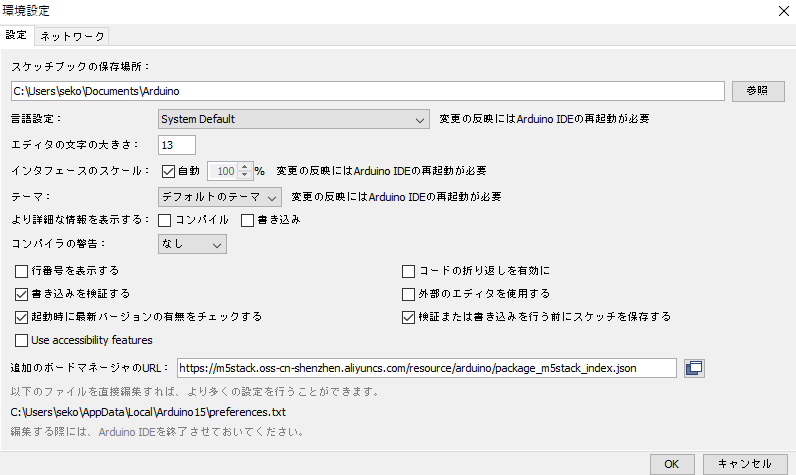
Task: Enable verbose output for コンパイル
Action: click(166, 219)
